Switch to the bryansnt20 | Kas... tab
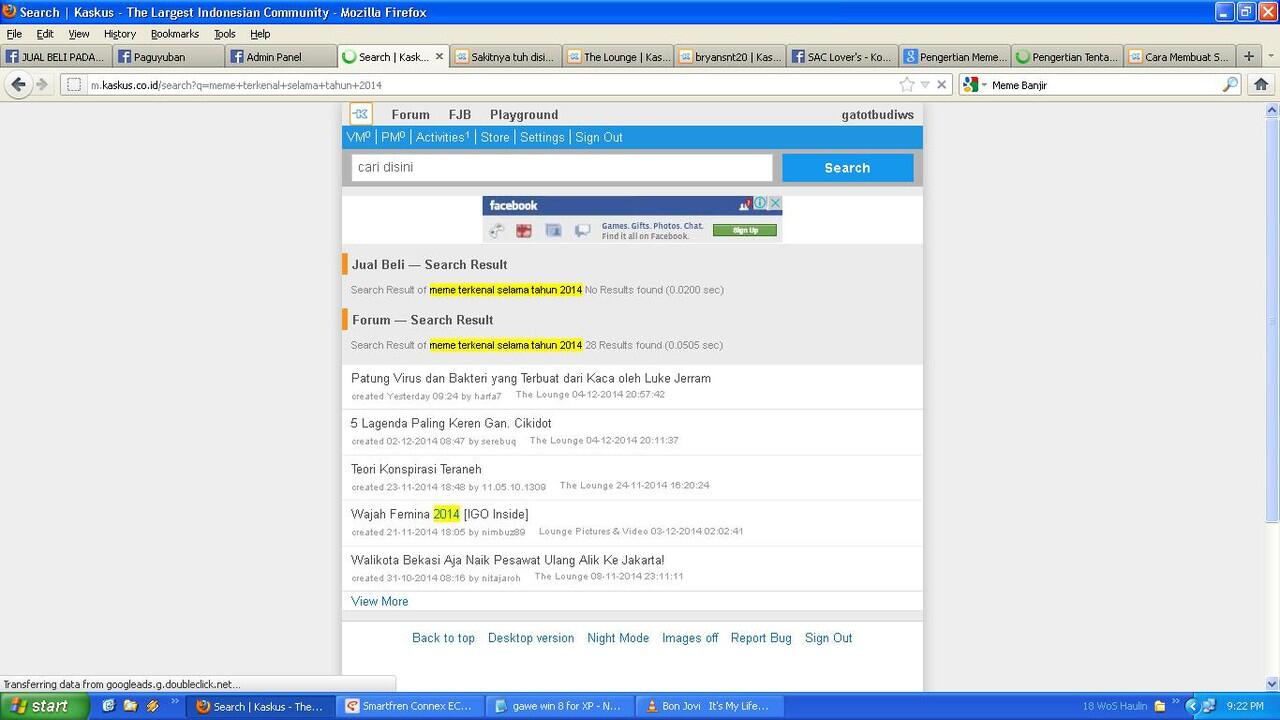This screenshot has width=1280, height=720. (x=729, y=57)
